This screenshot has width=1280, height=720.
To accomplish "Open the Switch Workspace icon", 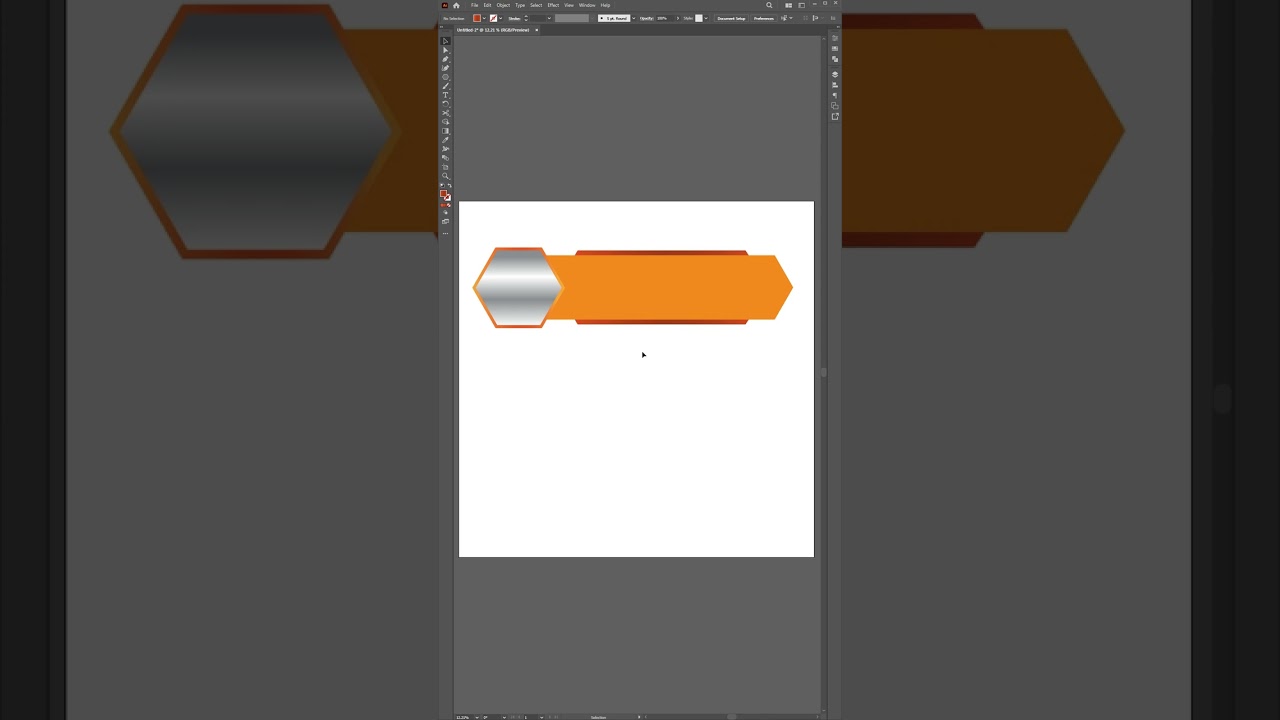I will pyautogui.click(x=801, y=5).
